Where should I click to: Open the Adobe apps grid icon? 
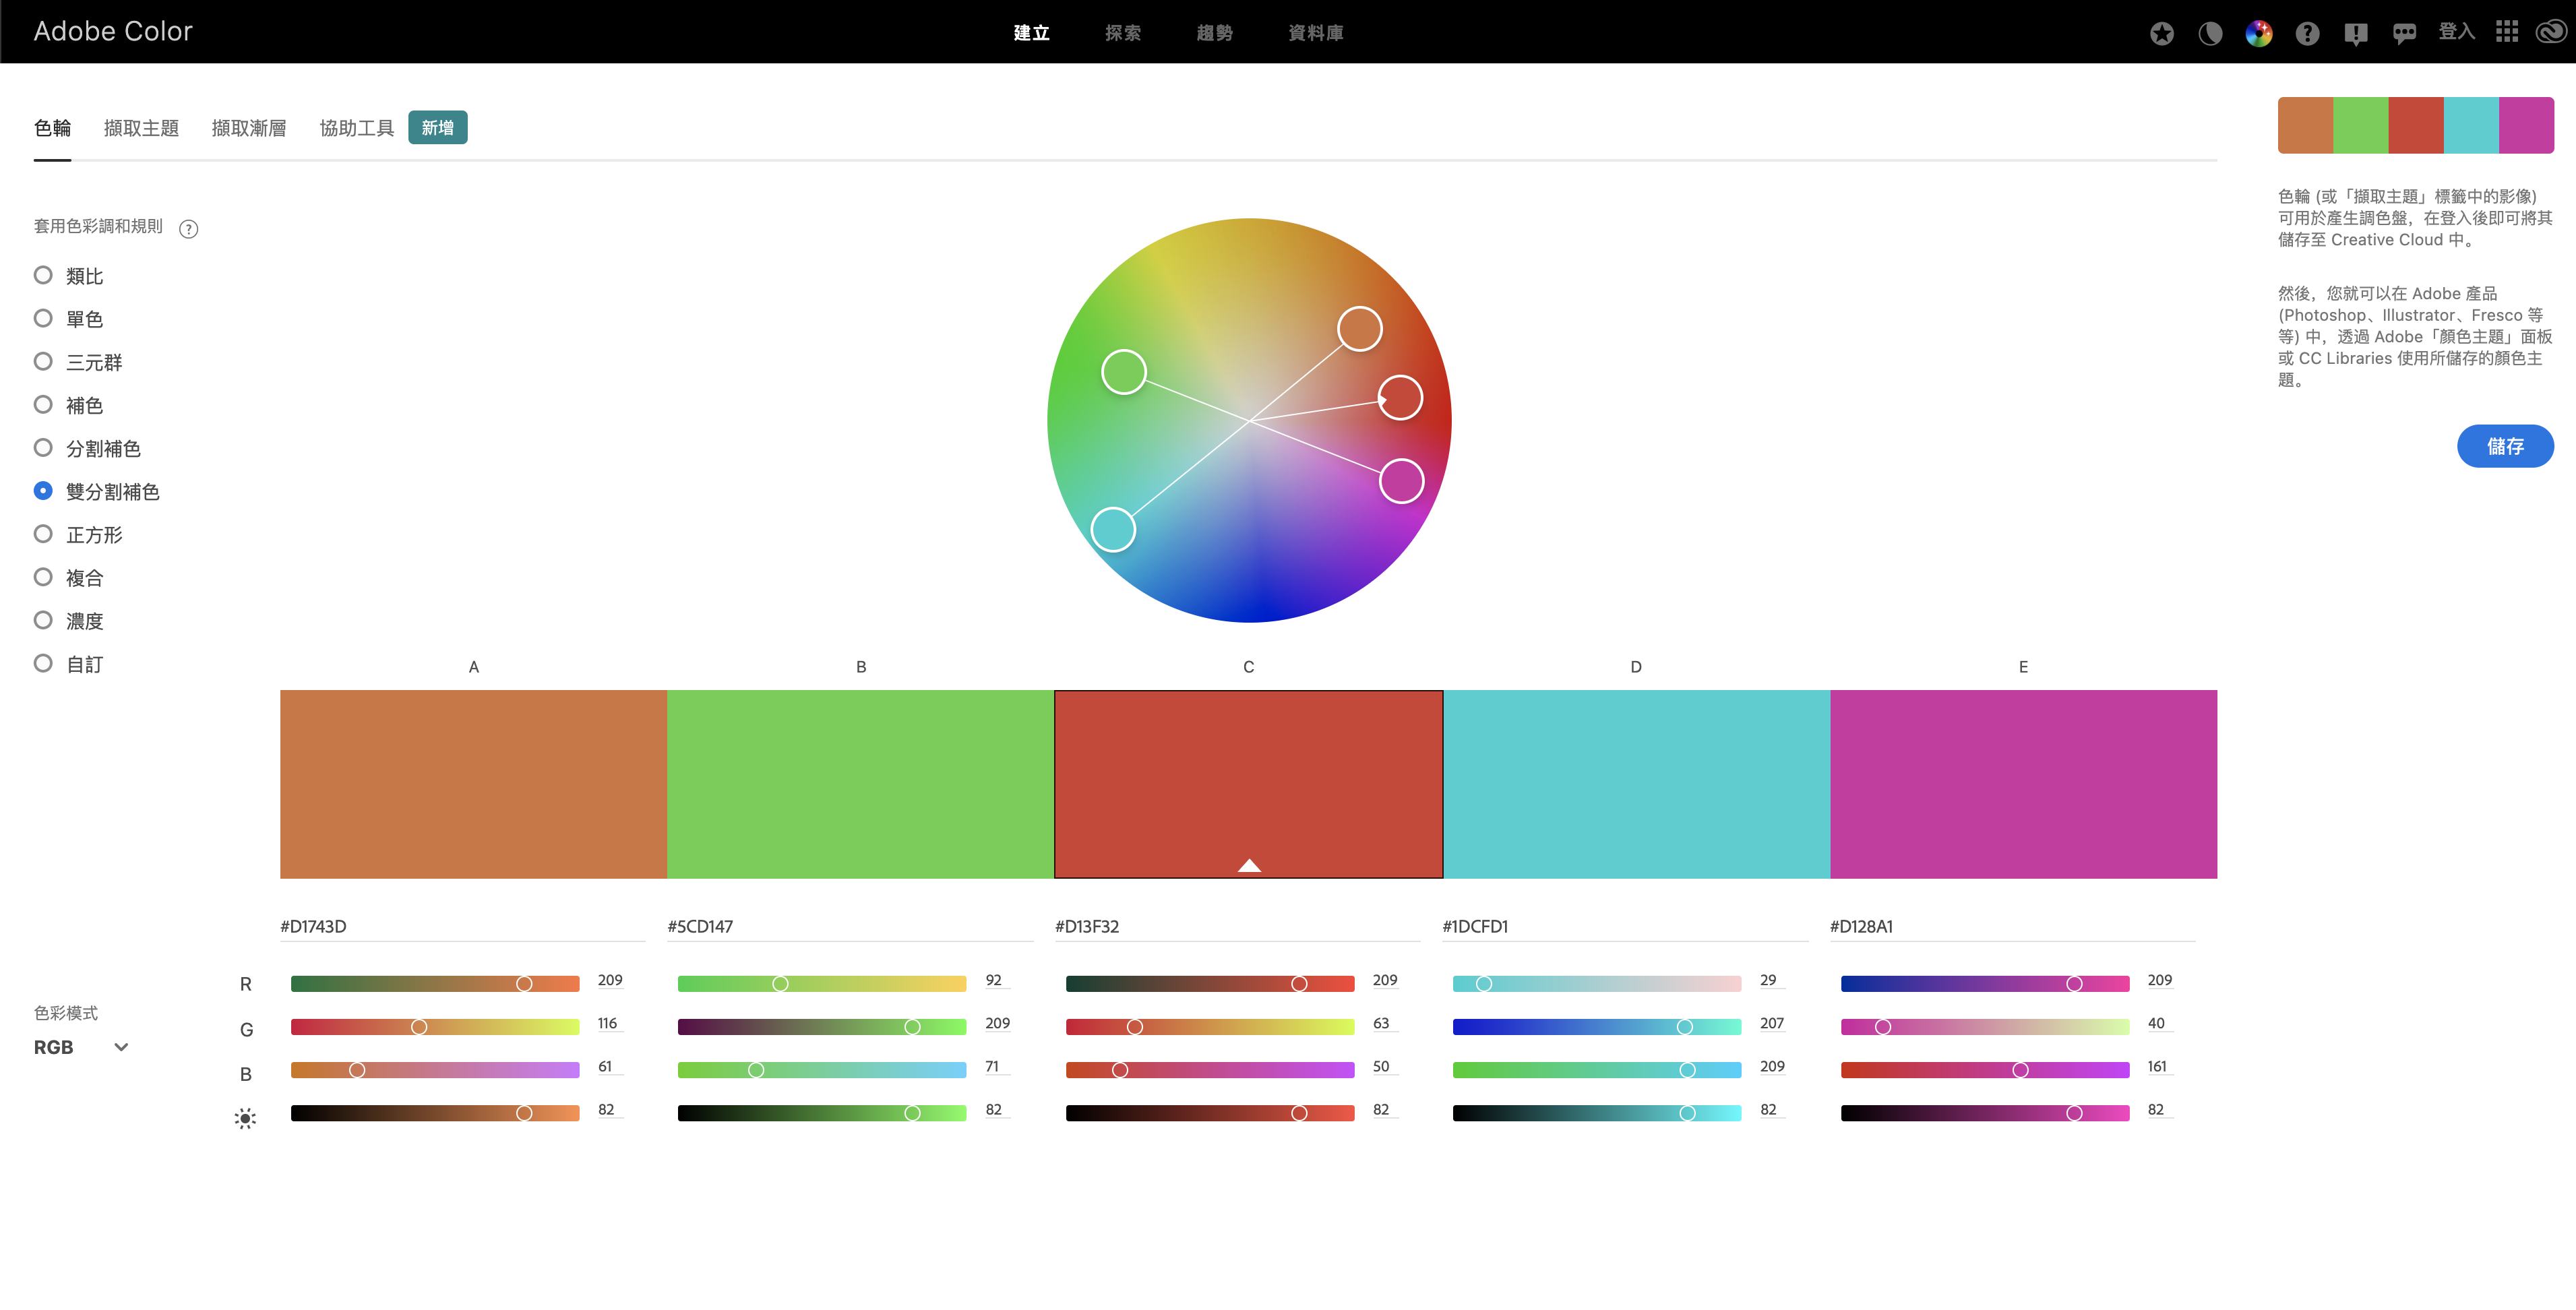coord(2506,32)
